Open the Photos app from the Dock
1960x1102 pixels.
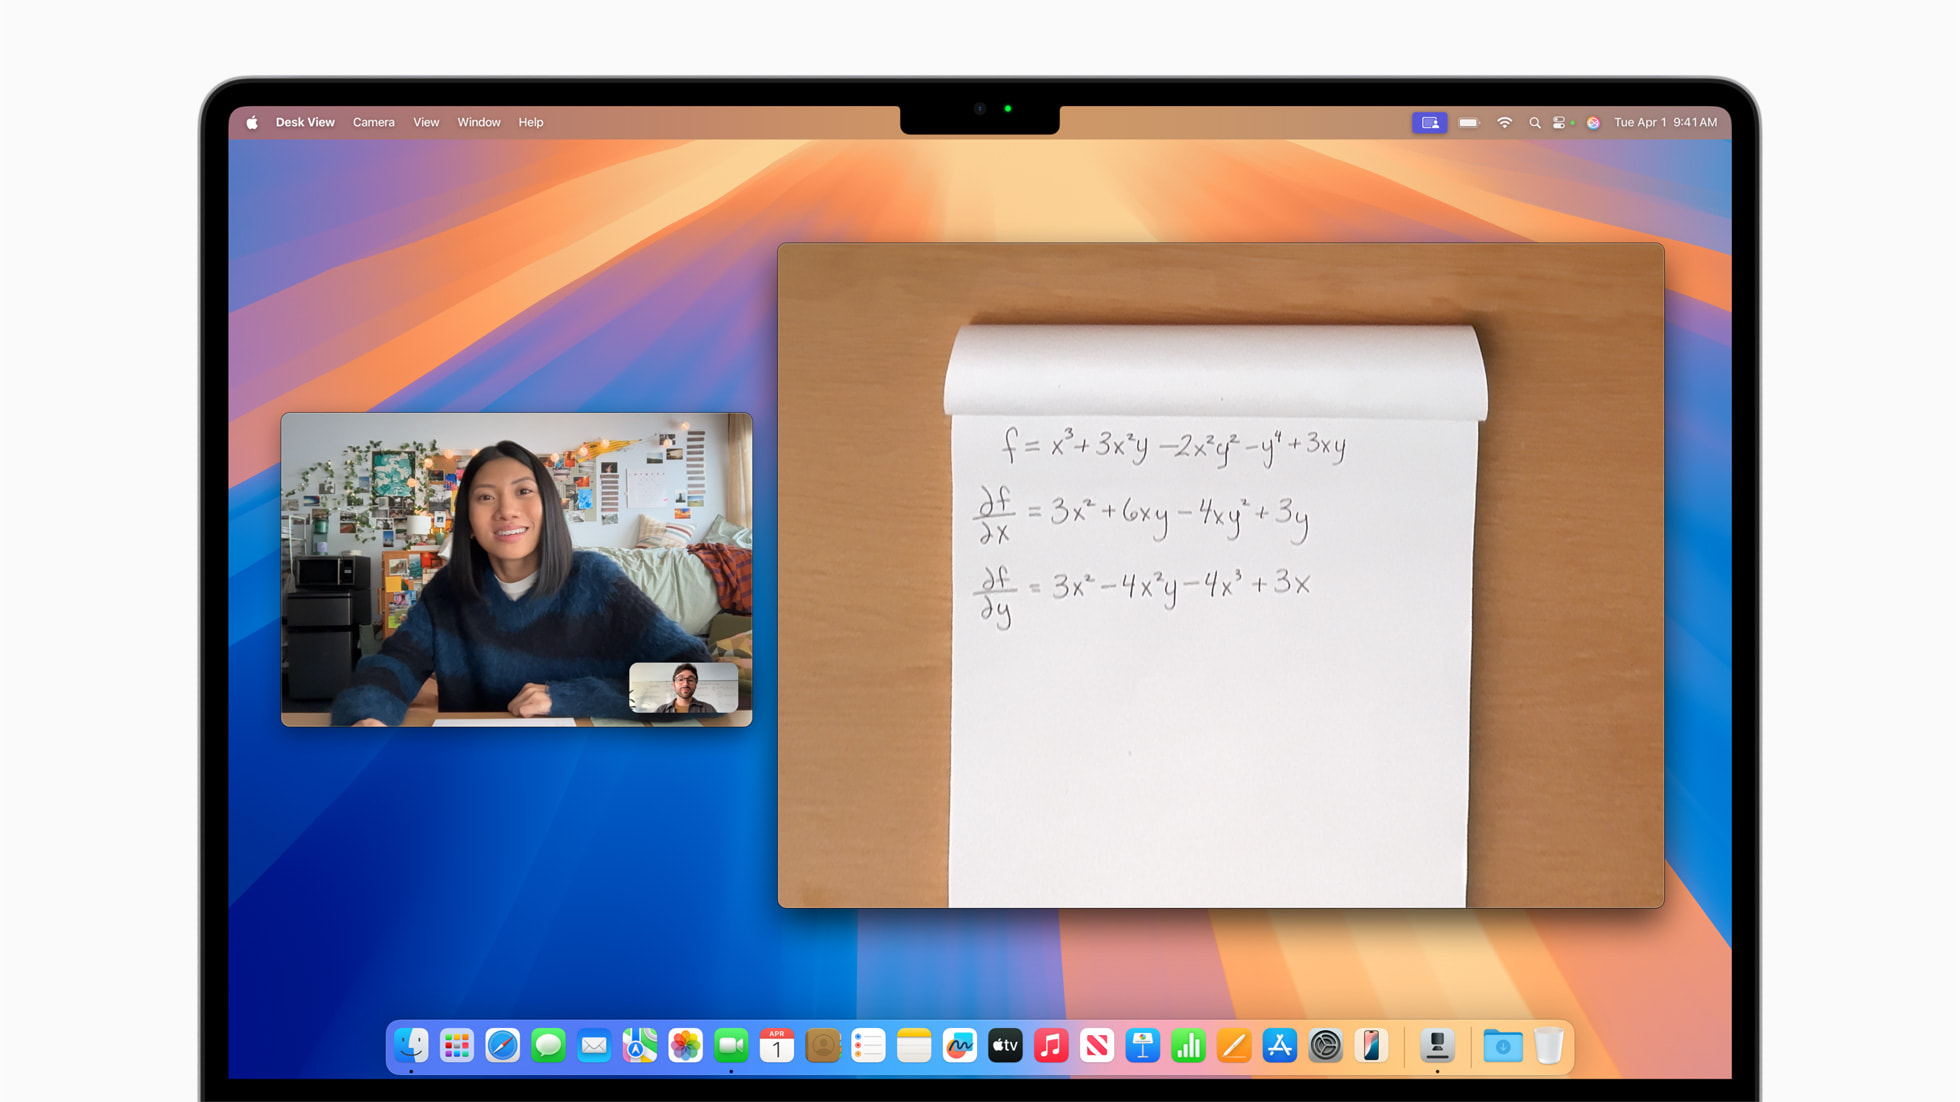point(686,1046)
